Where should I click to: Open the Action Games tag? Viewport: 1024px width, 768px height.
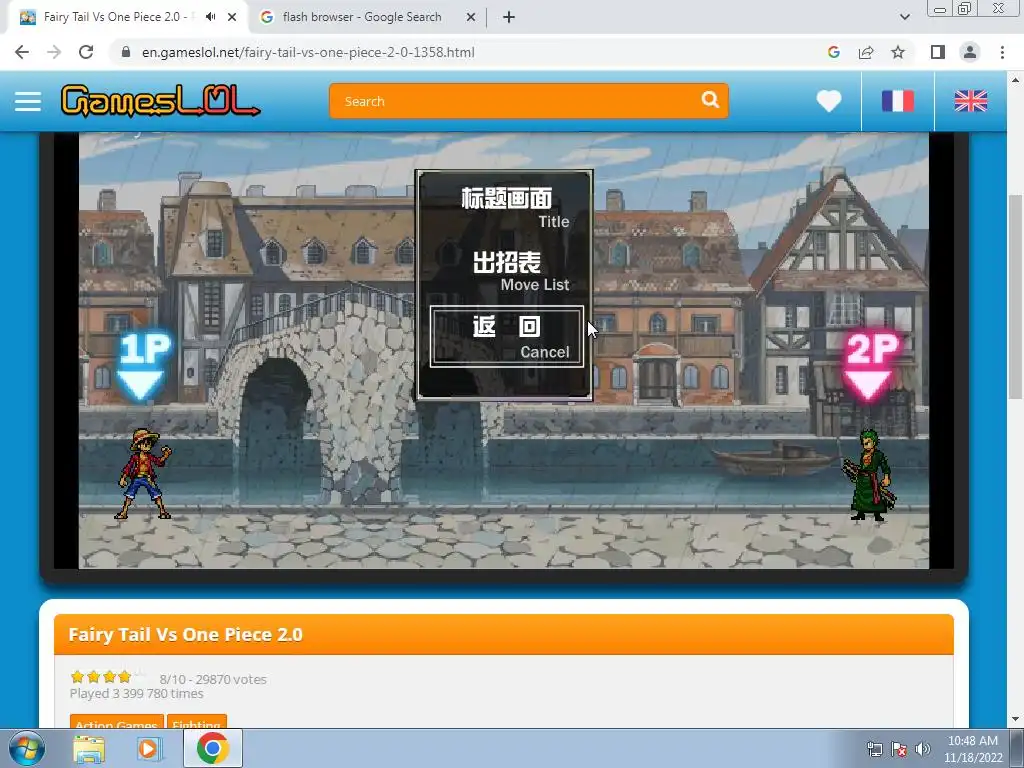click(116, 722)
